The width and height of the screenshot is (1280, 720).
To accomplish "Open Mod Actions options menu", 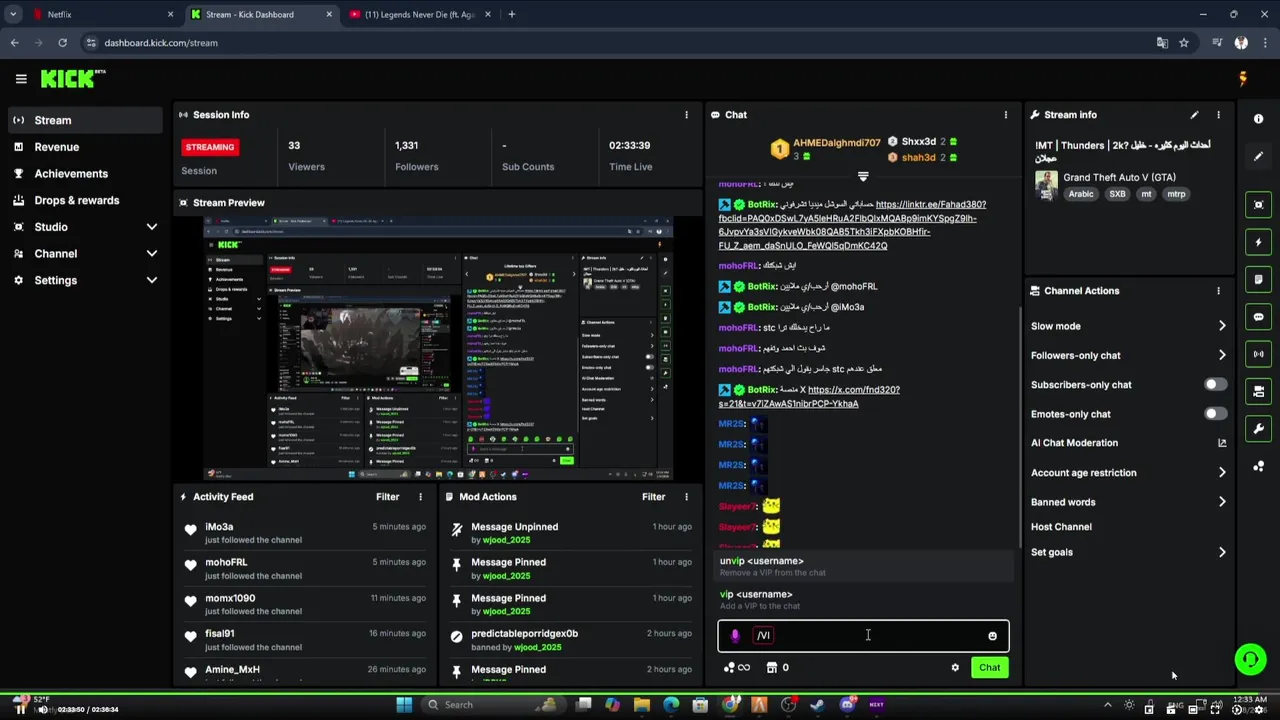I will click(686, 497).
